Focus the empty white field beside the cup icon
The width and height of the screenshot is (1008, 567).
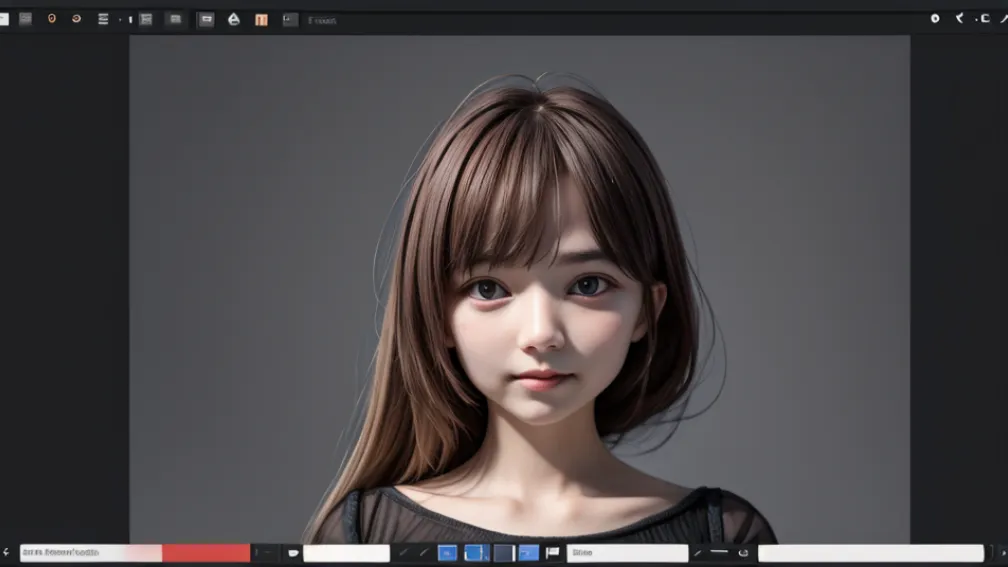[x=346, y=553]
